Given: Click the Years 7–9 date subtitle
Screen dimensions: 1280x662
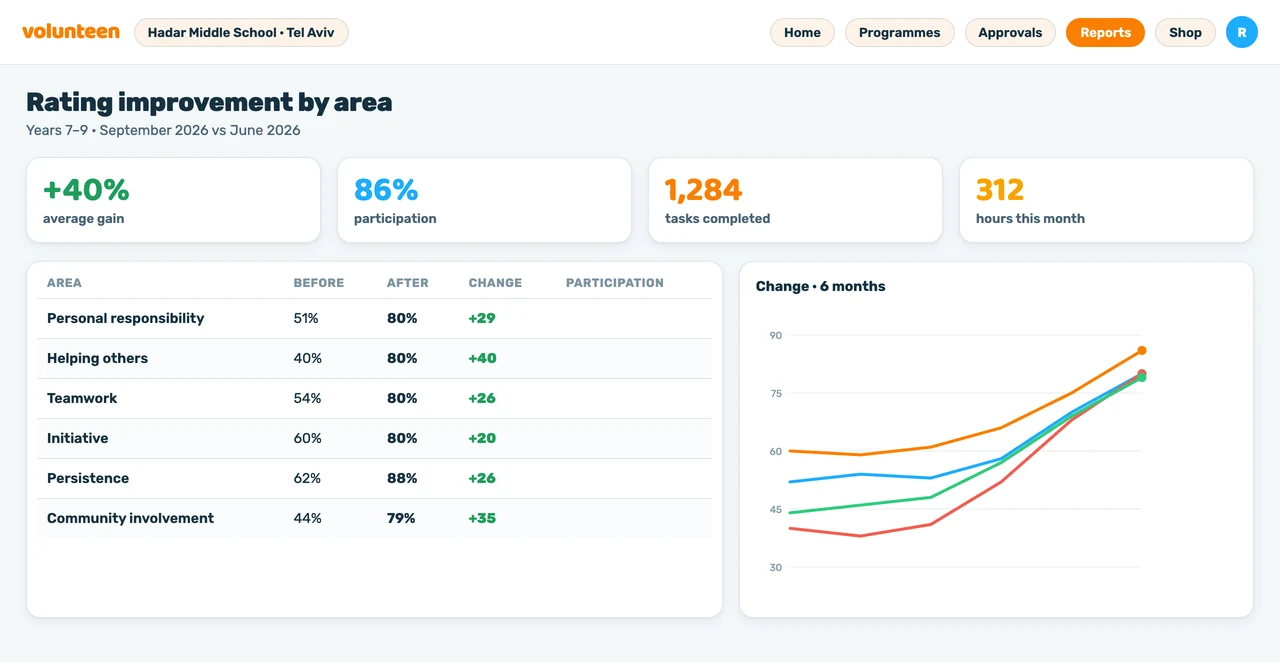Looking at the screenshot, I should coord(163,130).
